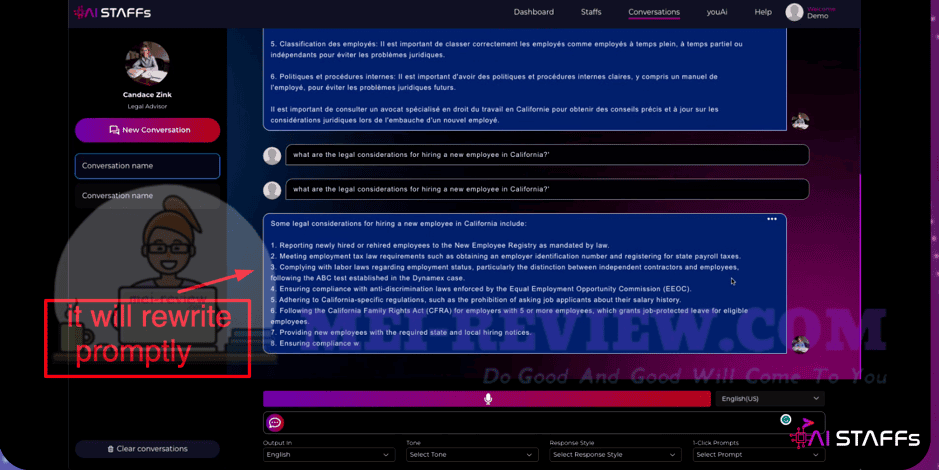Click the Welcome Demo account label
The image size is (939, 470).
click(821, 13)
